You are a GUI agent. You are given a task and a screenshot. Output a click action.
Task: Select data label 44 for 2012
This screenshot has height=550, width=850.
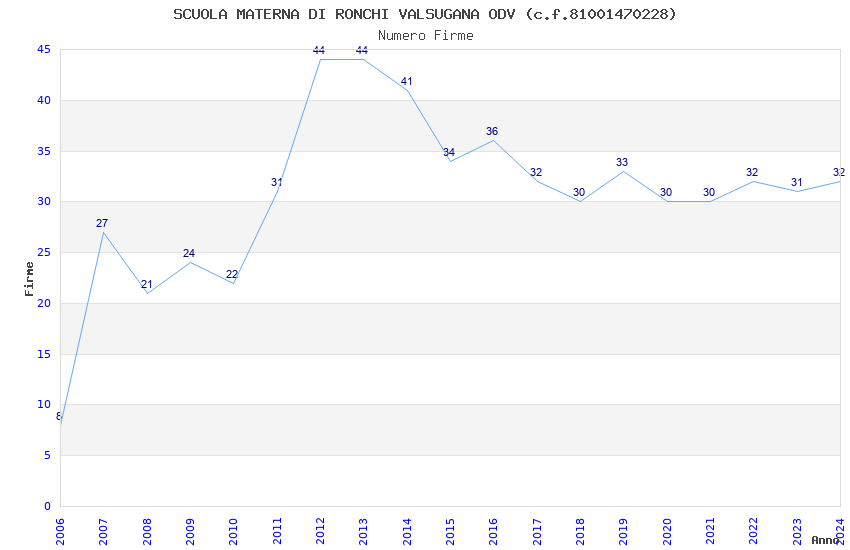[x=319, y=50]
